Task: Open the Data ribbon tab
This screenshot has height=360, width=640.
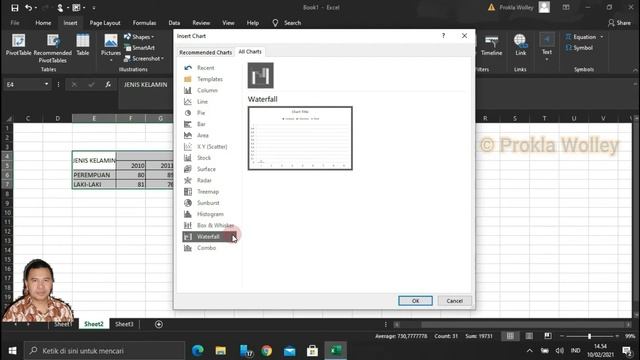Action: (174, 23)
